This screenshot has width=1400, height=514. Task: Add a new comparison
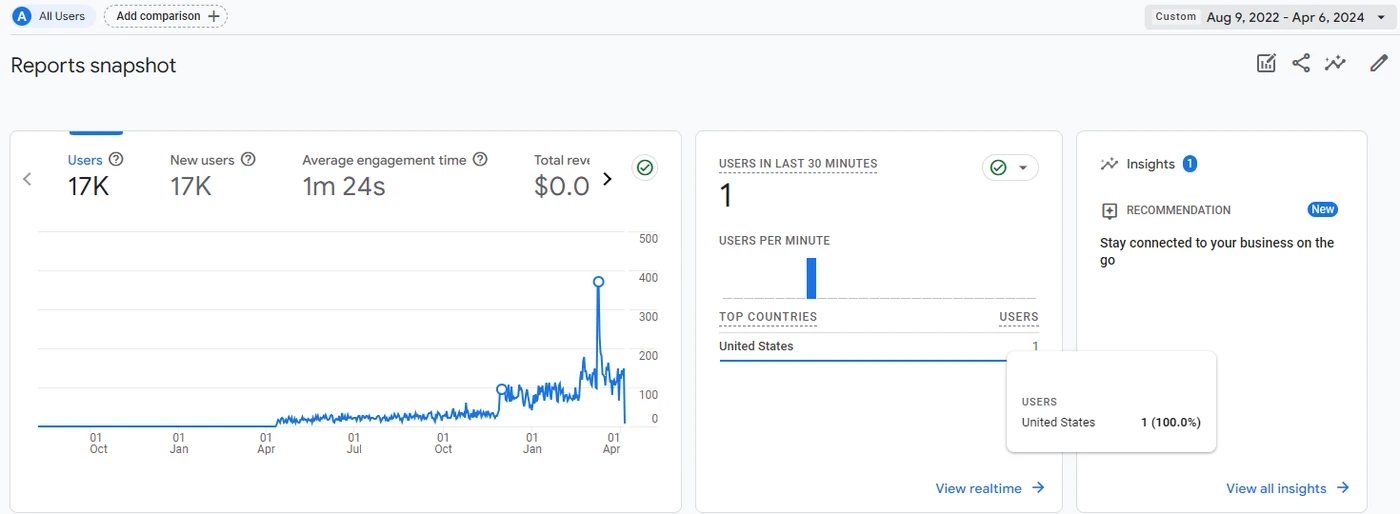[166, 16]
